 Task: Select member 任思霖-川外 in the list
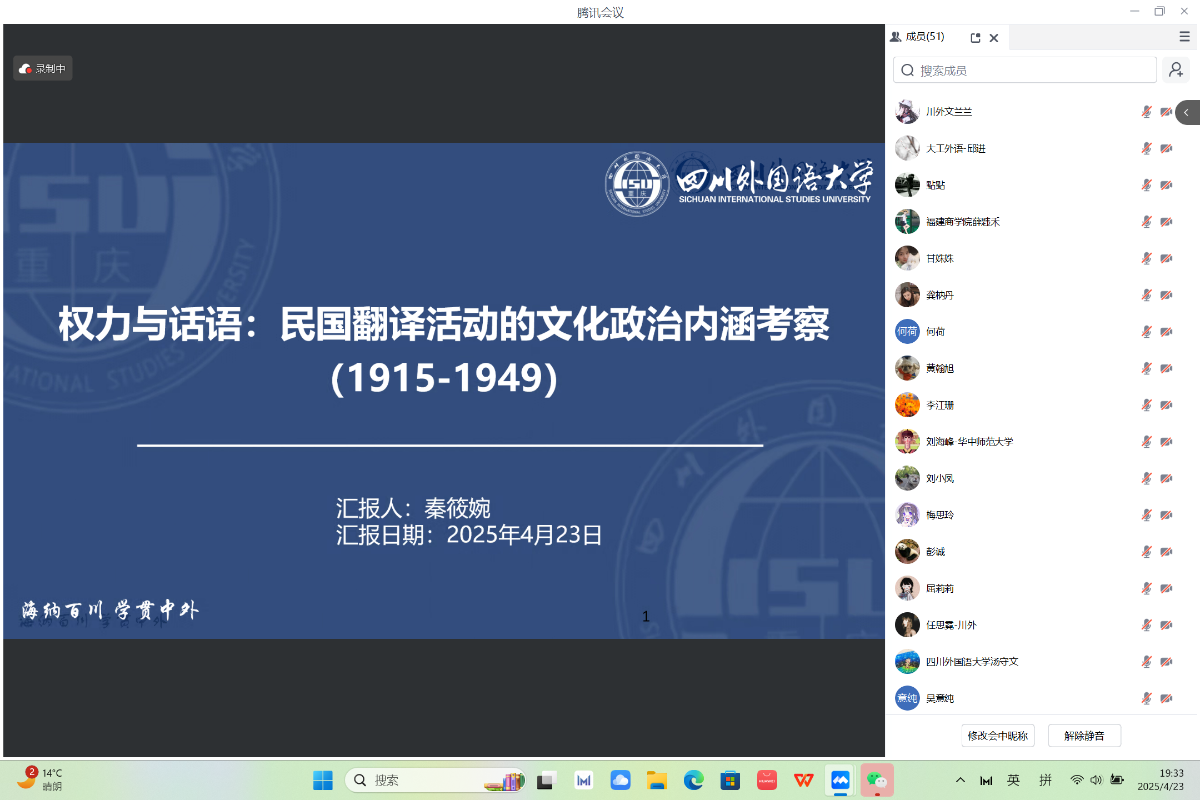click(950, 625)
